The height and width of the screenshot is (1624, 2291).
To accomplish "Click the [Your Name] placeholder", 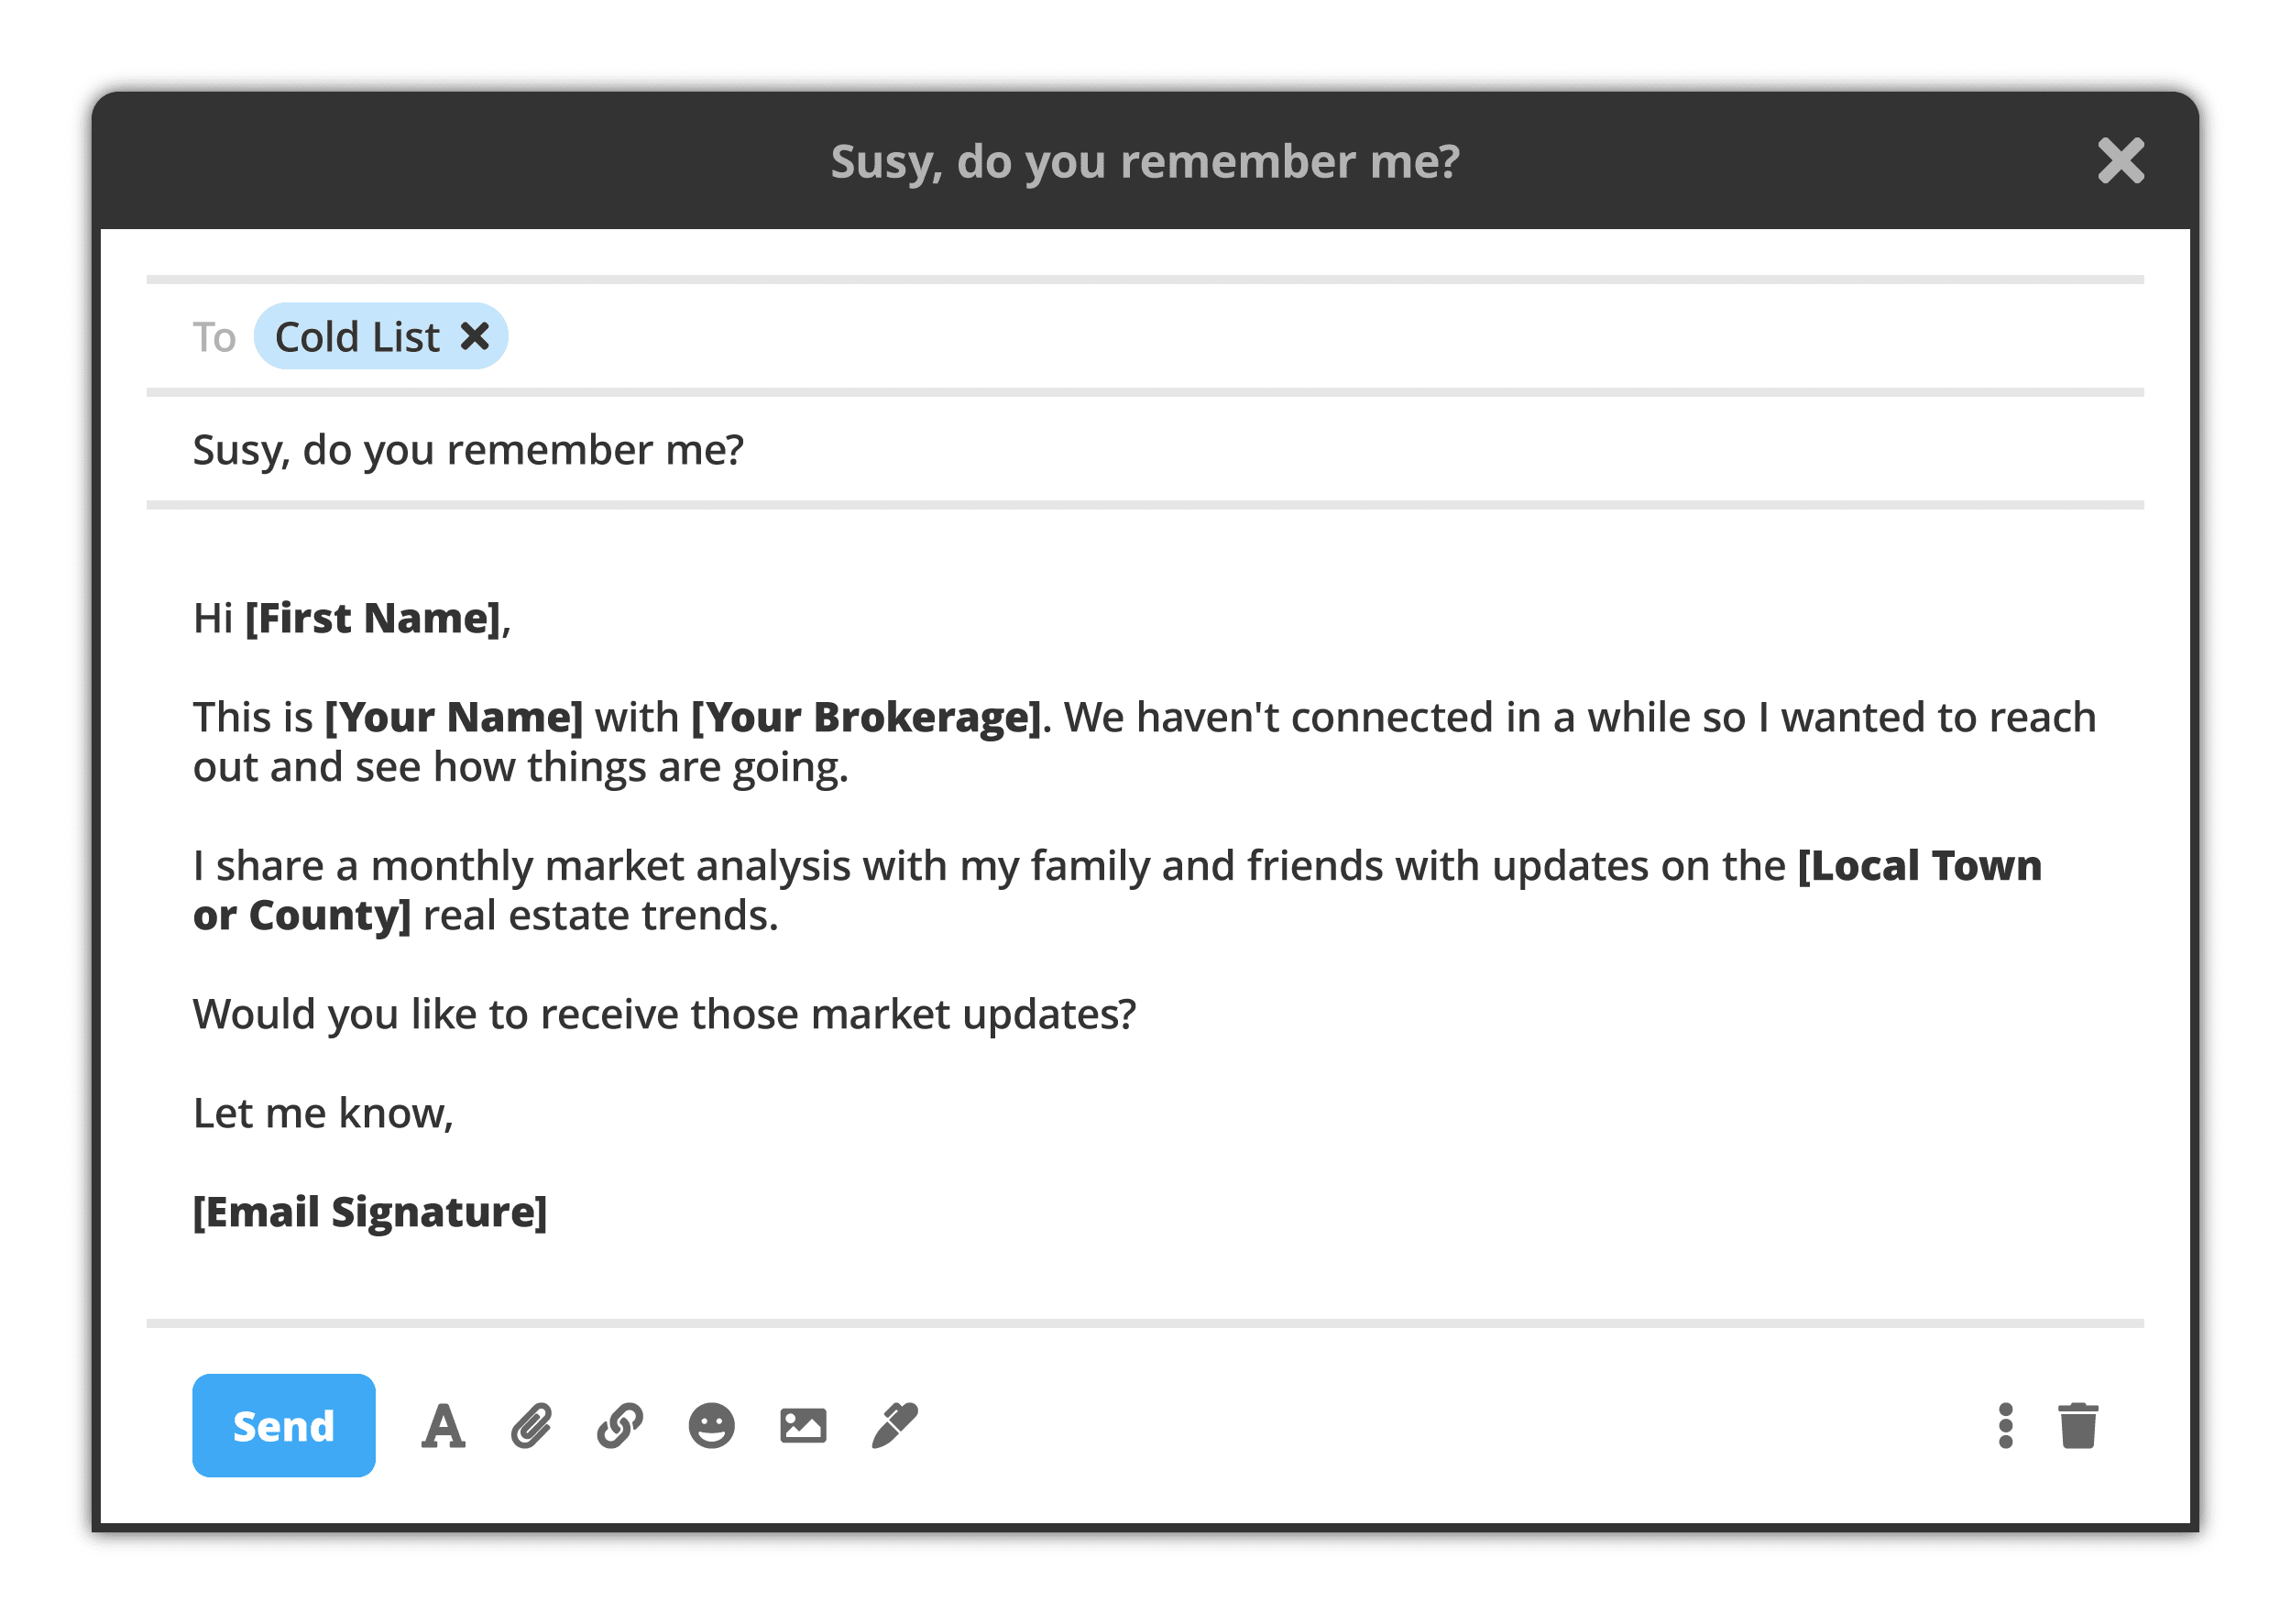I will point(454,718).
